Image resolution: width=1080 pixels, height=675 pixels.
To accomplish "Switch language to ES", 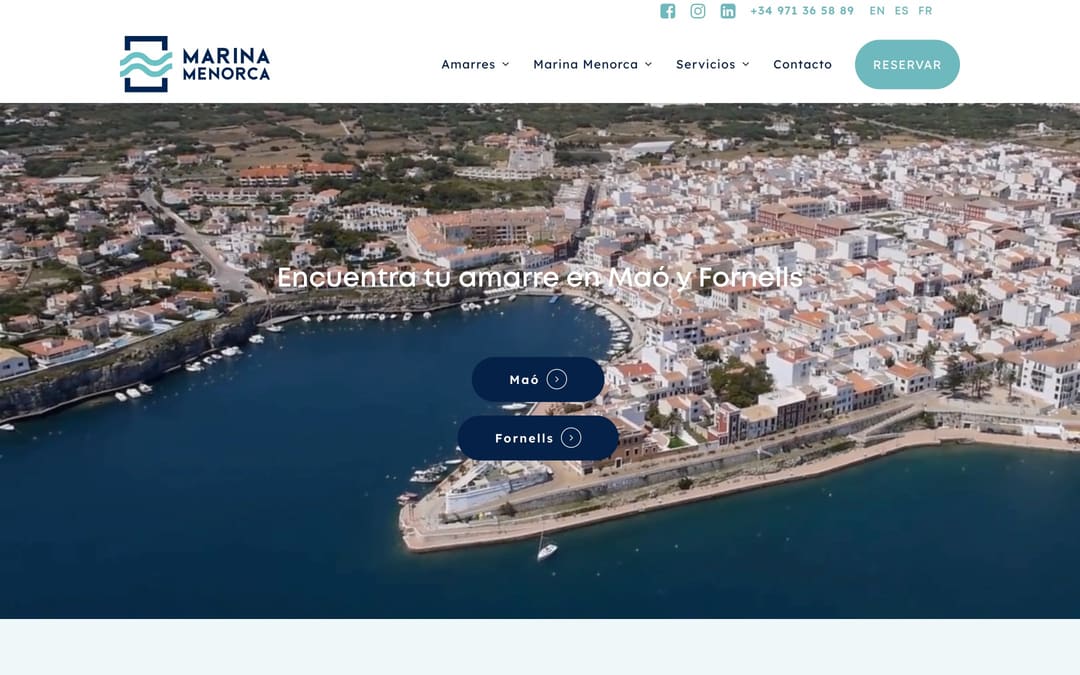I will pos(902,11).
